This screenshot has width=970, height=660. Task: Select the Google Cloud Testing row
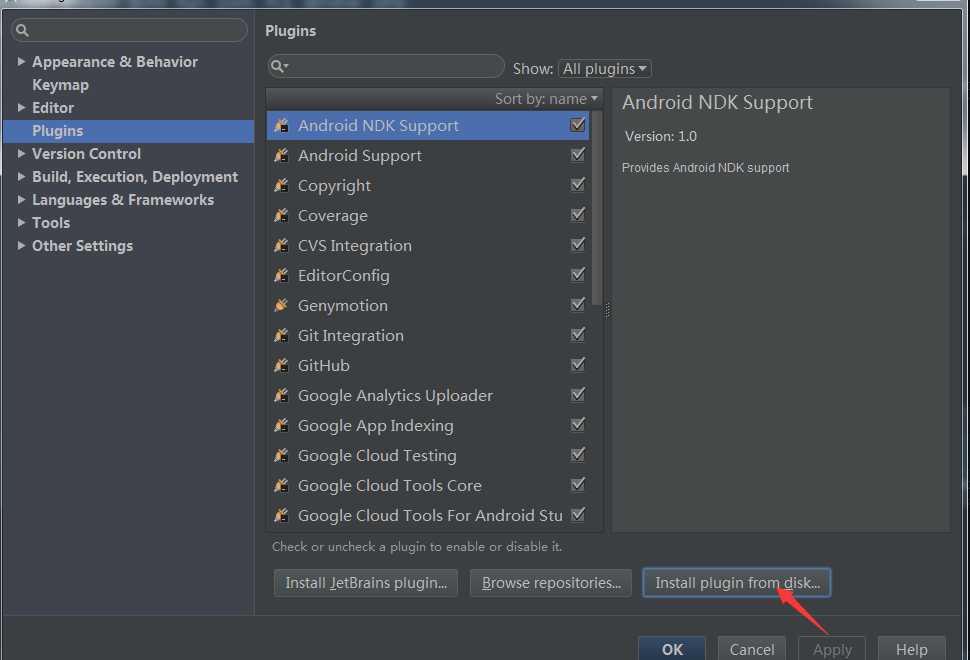point(428,455)
